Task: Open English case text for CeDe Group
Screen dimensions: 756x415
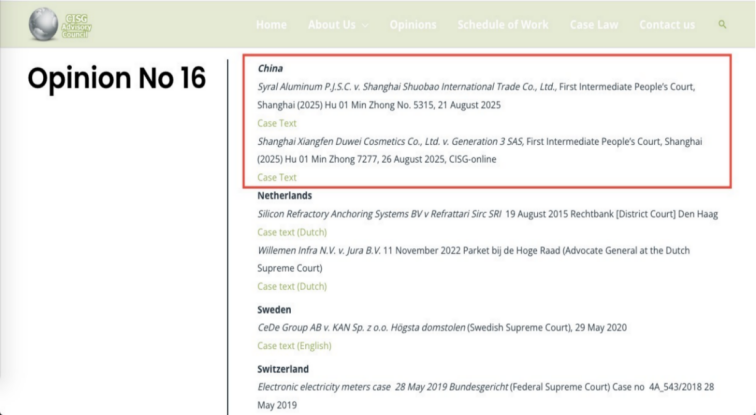Action: pyautogui.click(x=294, y=345)
